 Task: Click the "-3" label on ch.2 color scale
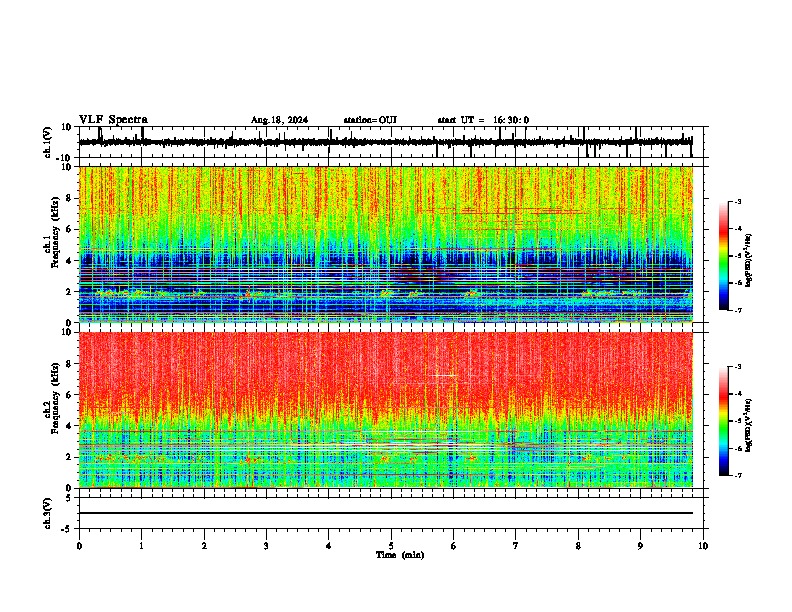click(x=738, y=367)
